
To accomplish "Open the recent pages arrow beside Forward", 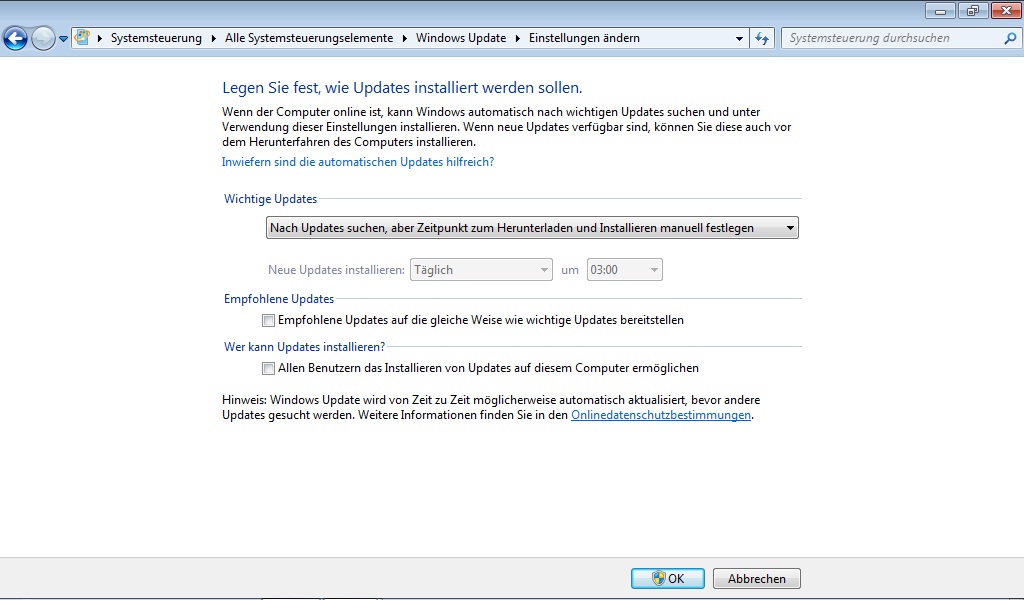I will pyautogui.click(x=63, y=39).
